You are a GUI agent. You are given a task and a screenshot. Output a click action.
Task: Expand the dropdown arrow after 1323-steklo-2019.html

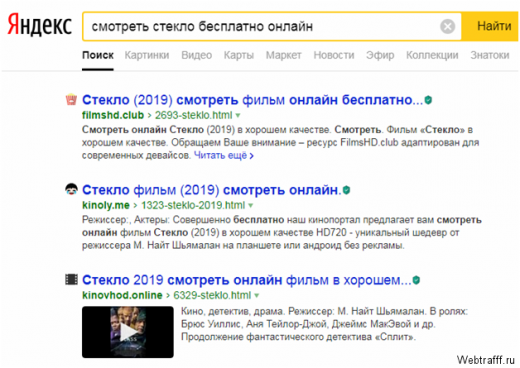tap(251, 206)
